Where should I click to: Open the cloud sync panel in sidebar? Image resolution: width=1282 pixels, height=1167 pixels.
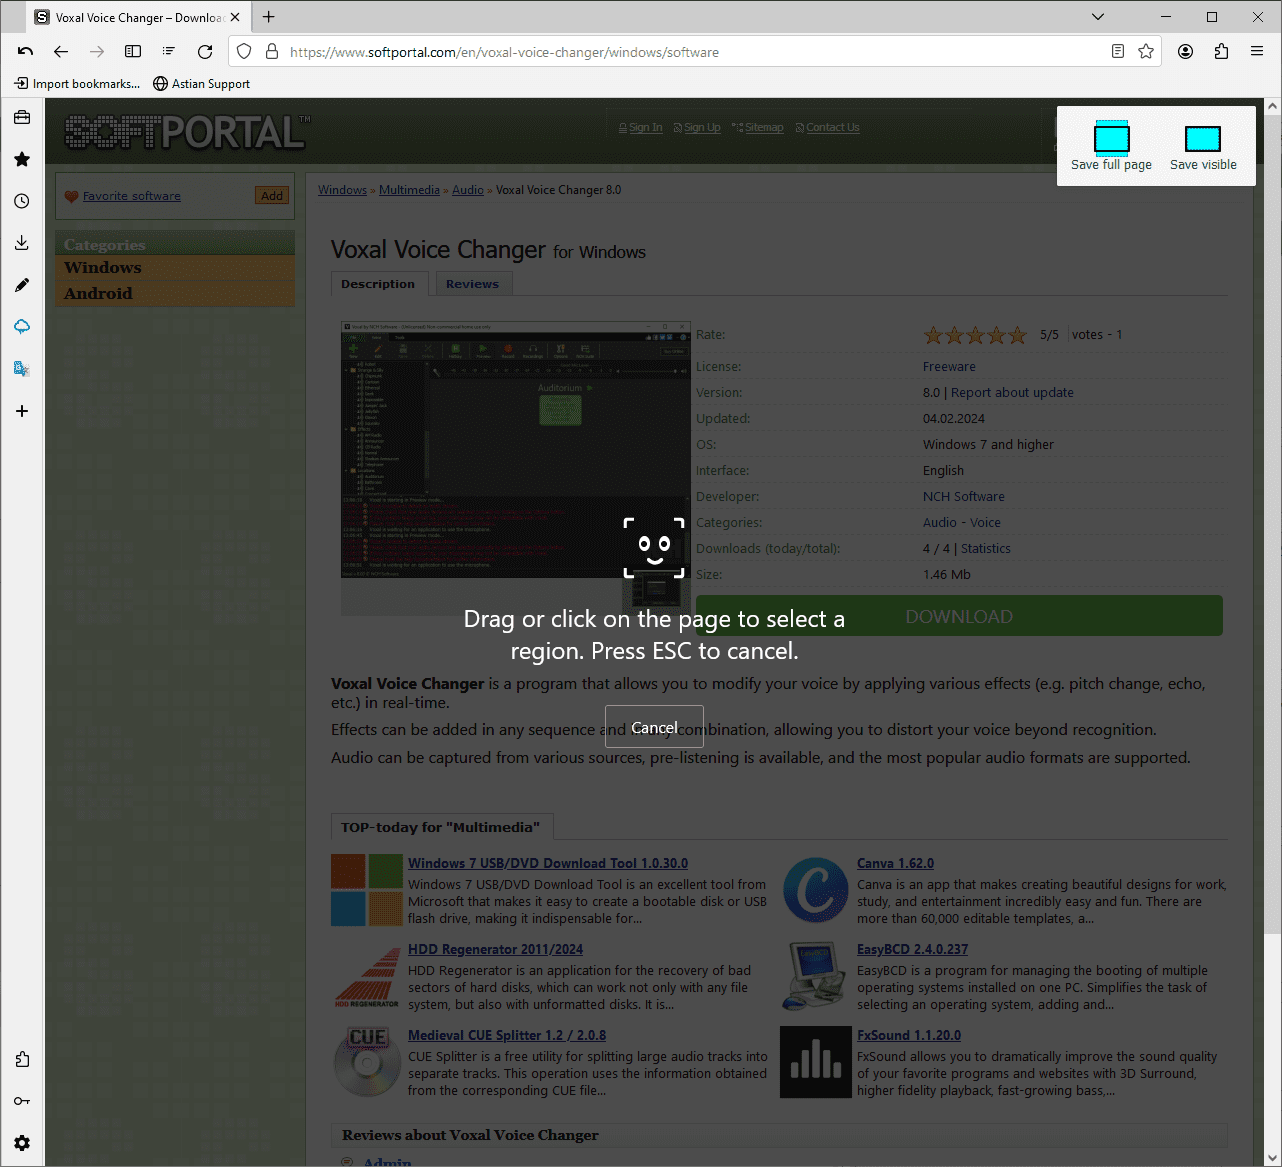click(22, 327)
